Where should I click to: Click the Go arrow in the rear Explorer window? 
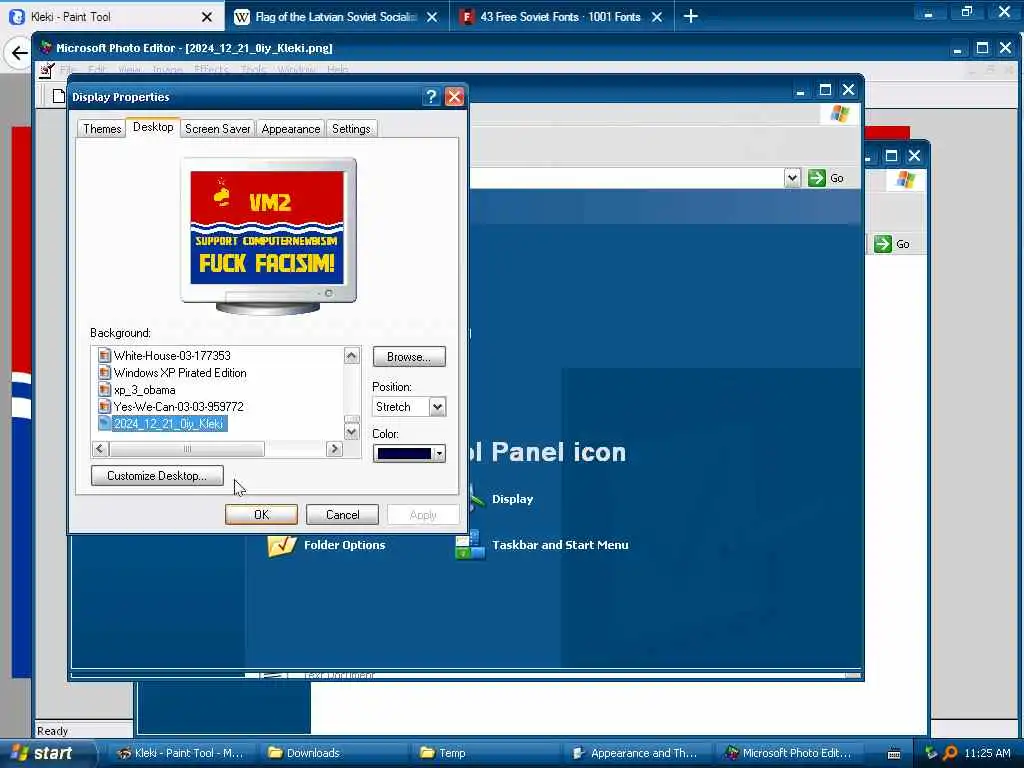[883, 244]
